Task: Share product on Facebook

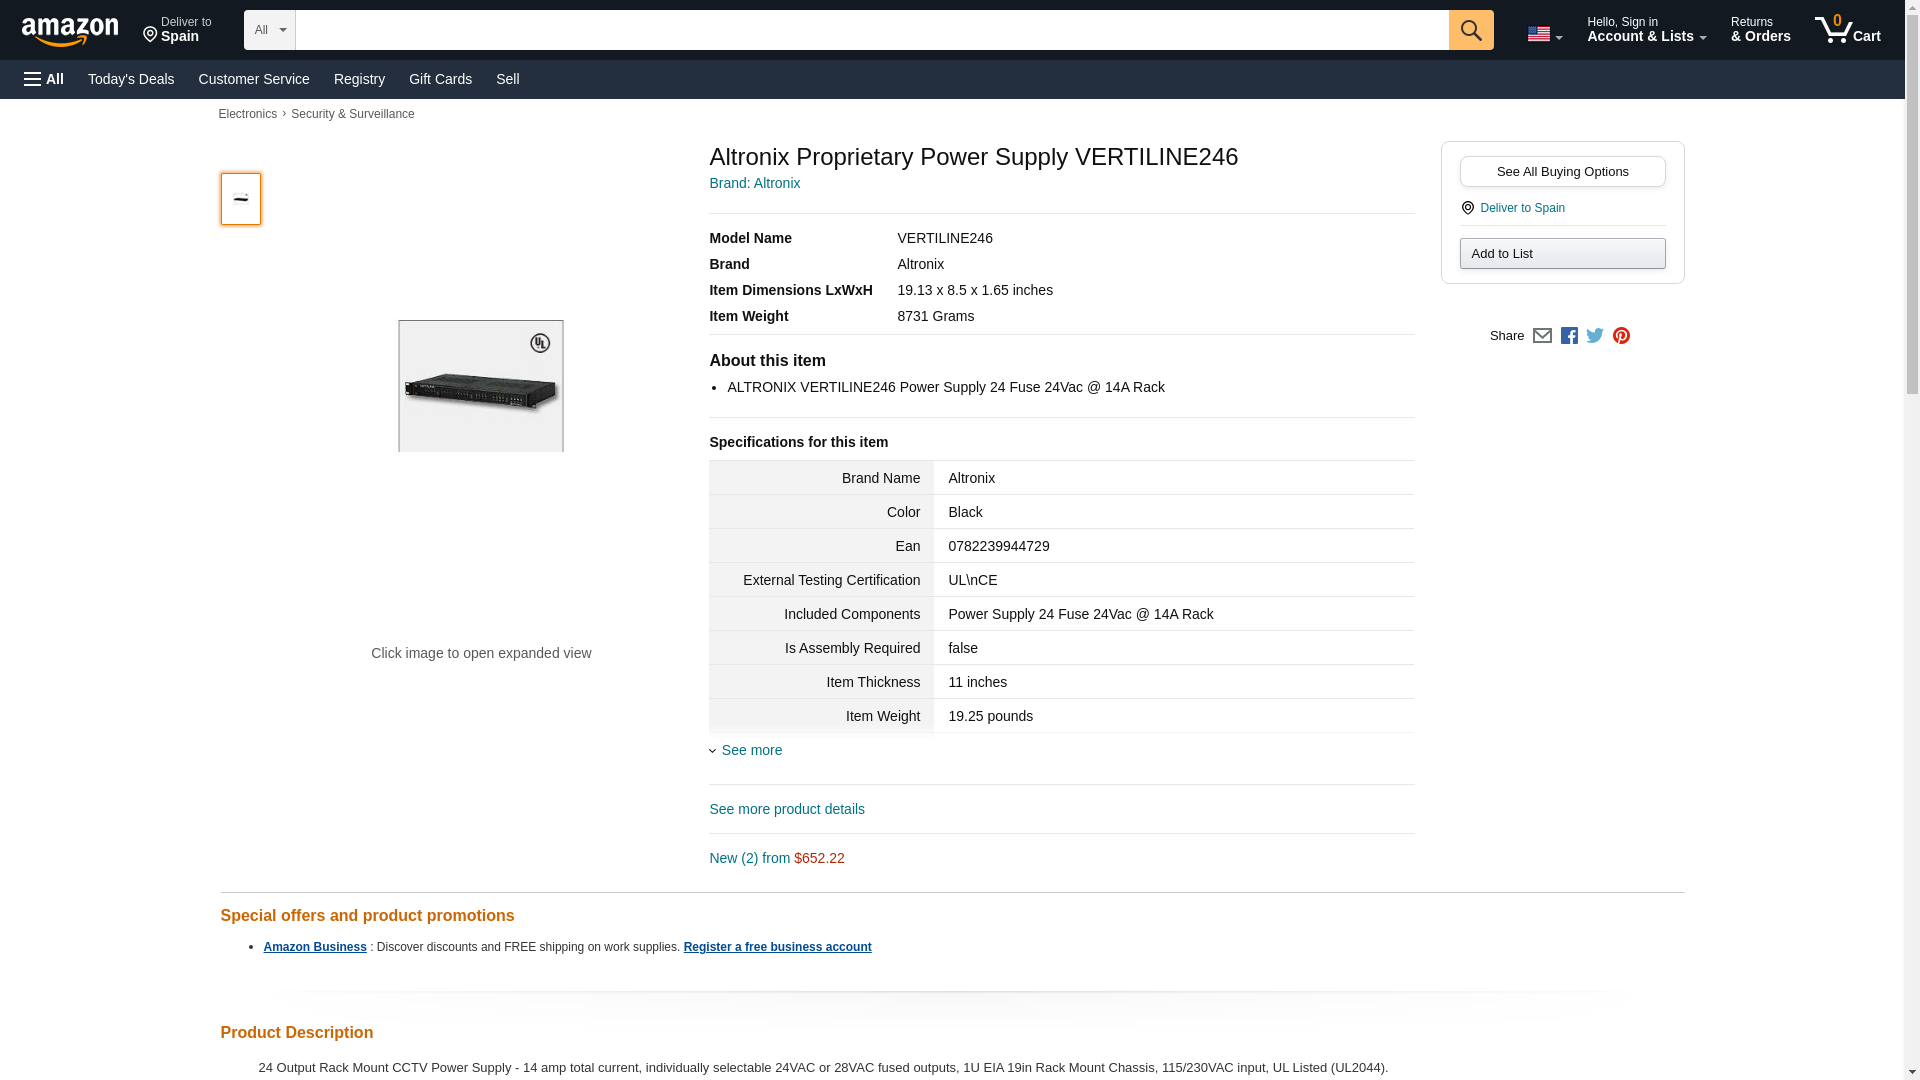Action: pyautogui.click(x=1569, y=336)
